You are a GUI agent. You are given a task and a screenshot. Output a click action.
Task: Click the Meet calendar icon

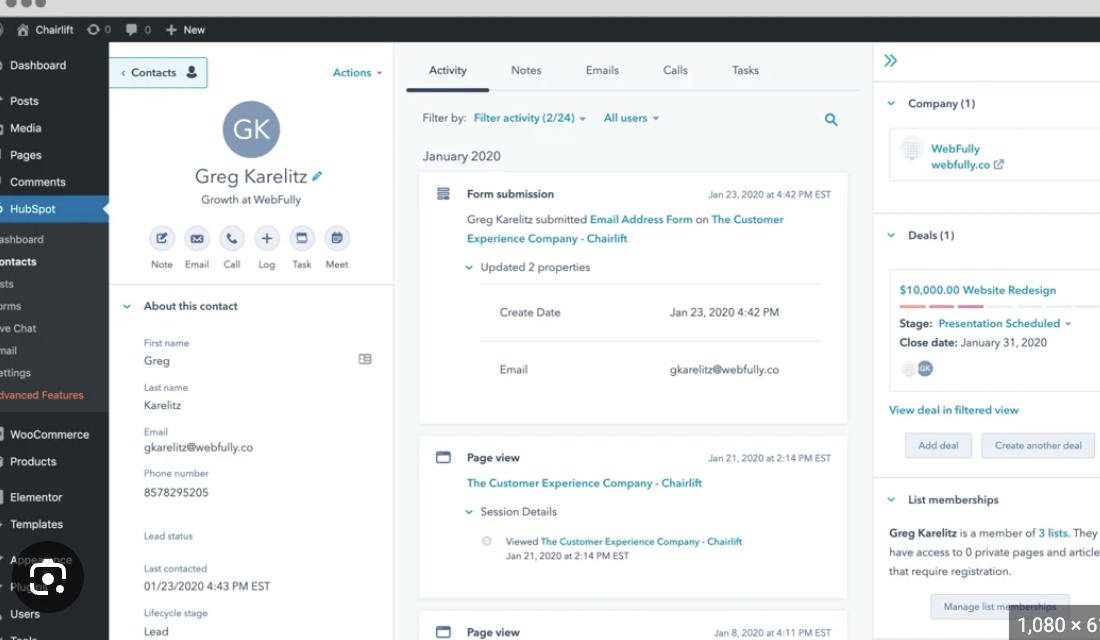[337, 239]
